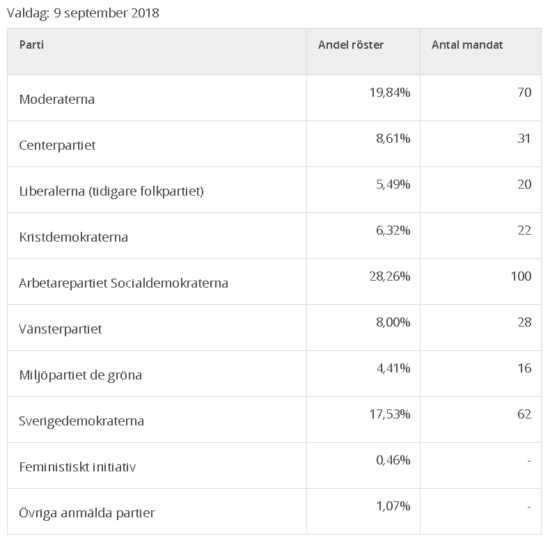This screenshot has width=550, height=541.
Task: Click the Antal mandat column header
Action: [481, 52]
